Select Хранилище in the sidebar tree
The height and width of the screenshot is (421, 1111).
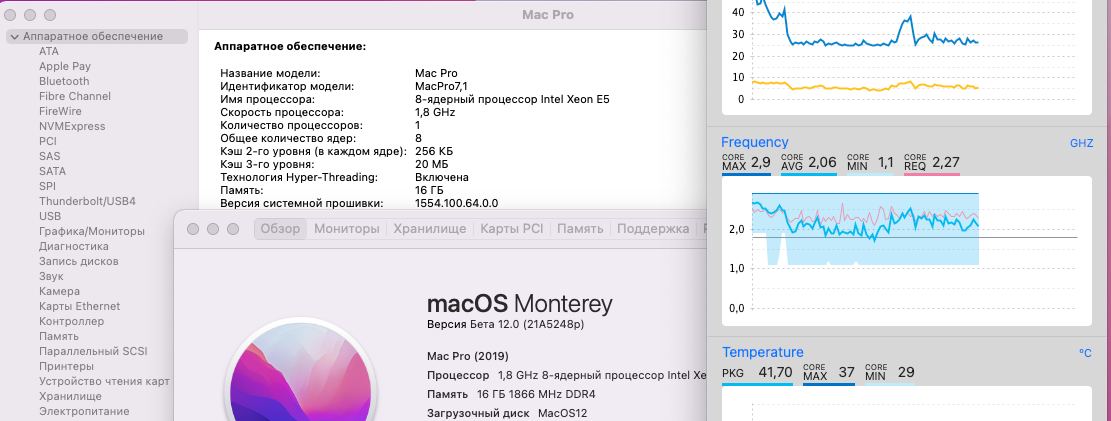click(x=70, y=396)
